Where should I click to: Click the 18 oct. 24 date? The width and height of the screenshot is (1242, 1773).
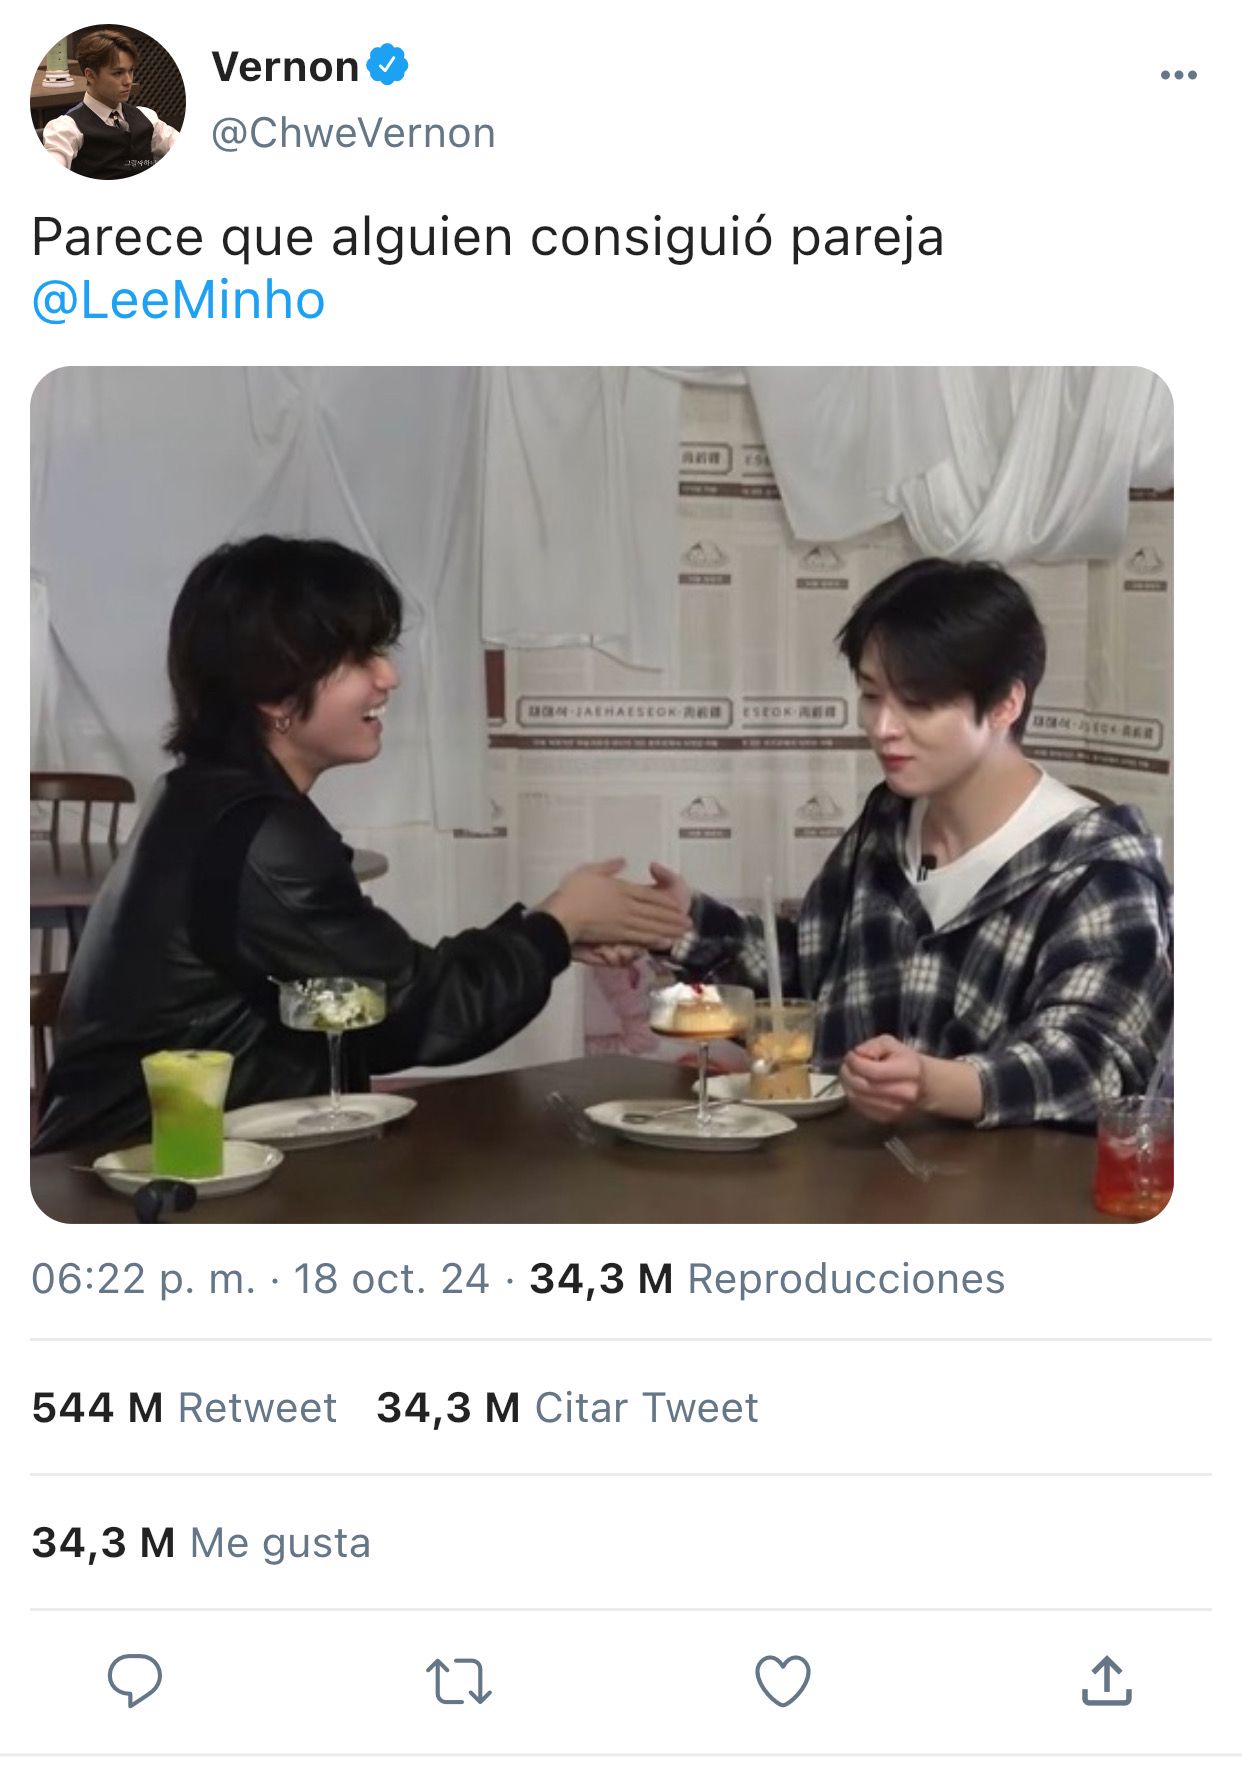[x=391, y=1279]
